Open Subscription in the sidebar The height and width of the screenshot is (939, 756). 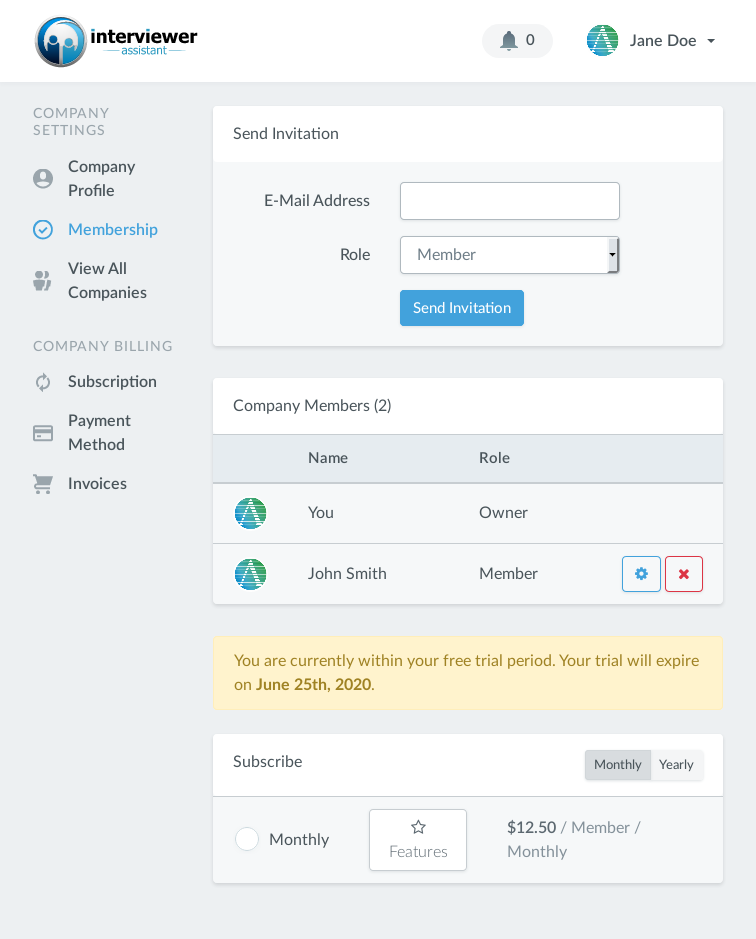coord(112,382)
